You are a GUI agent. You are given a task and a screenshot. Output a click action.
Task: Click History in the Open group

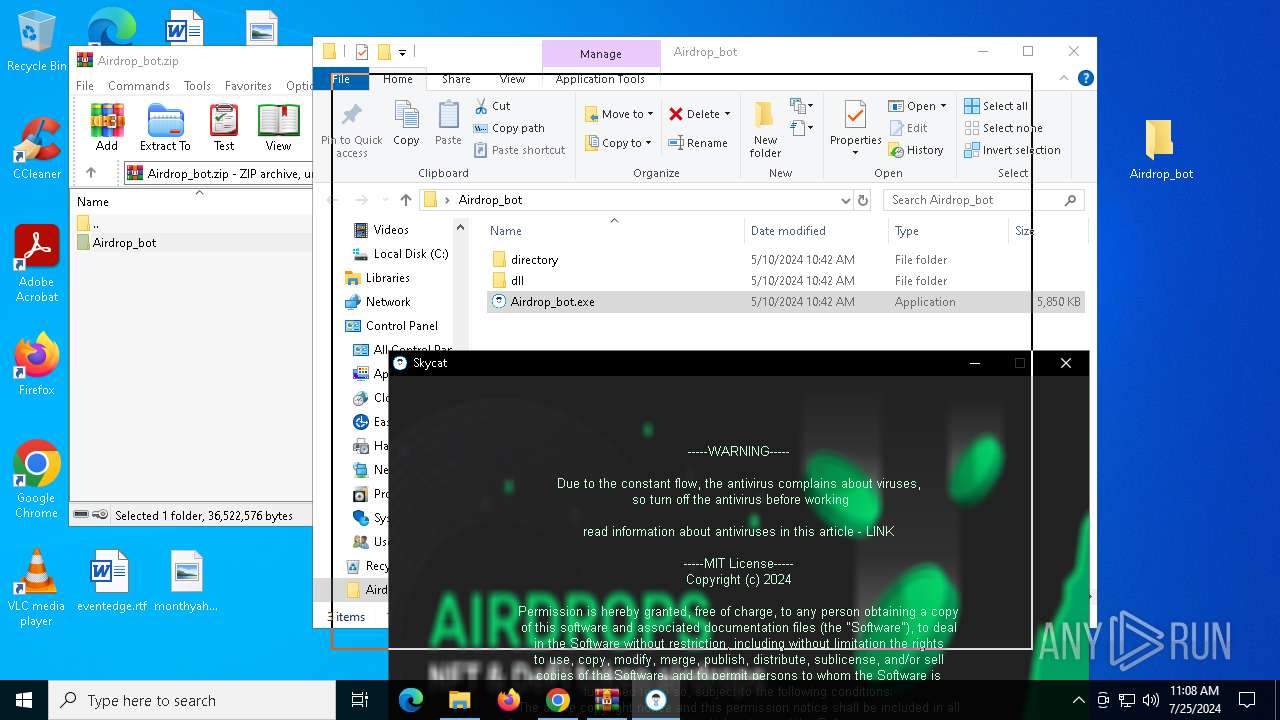point(916,150)
